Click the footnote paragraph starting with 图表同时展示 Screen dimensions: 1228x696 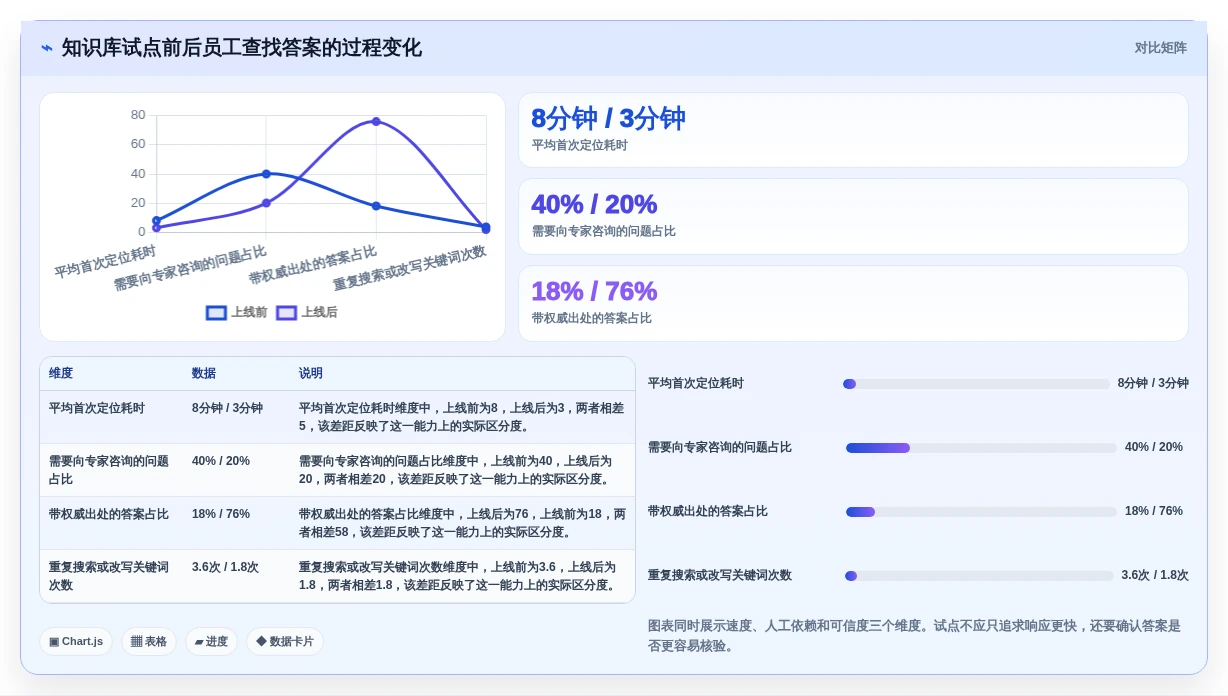pos(914,636)
